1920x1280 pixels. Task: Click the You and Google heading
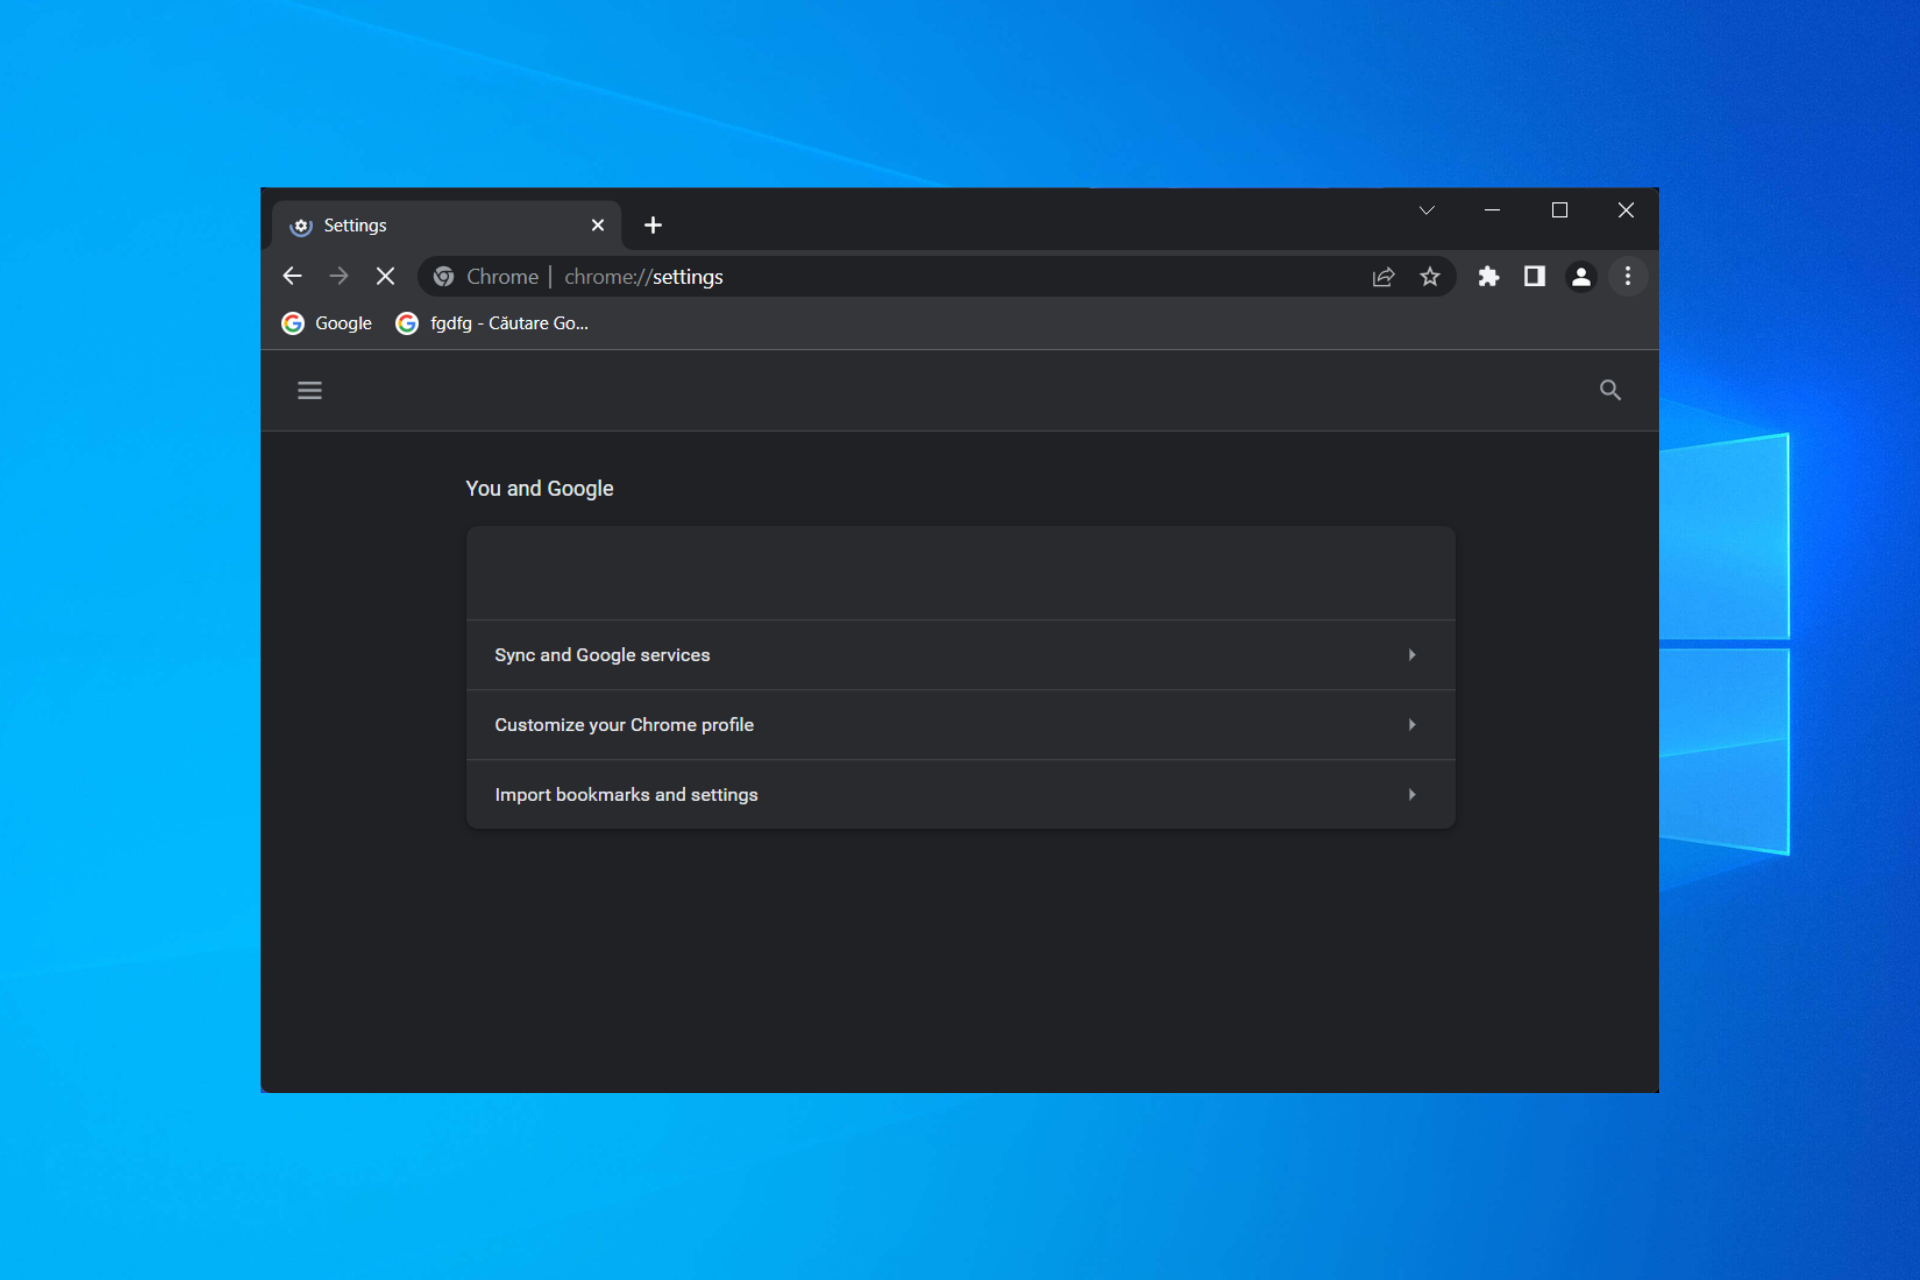[x=540, y=489]
